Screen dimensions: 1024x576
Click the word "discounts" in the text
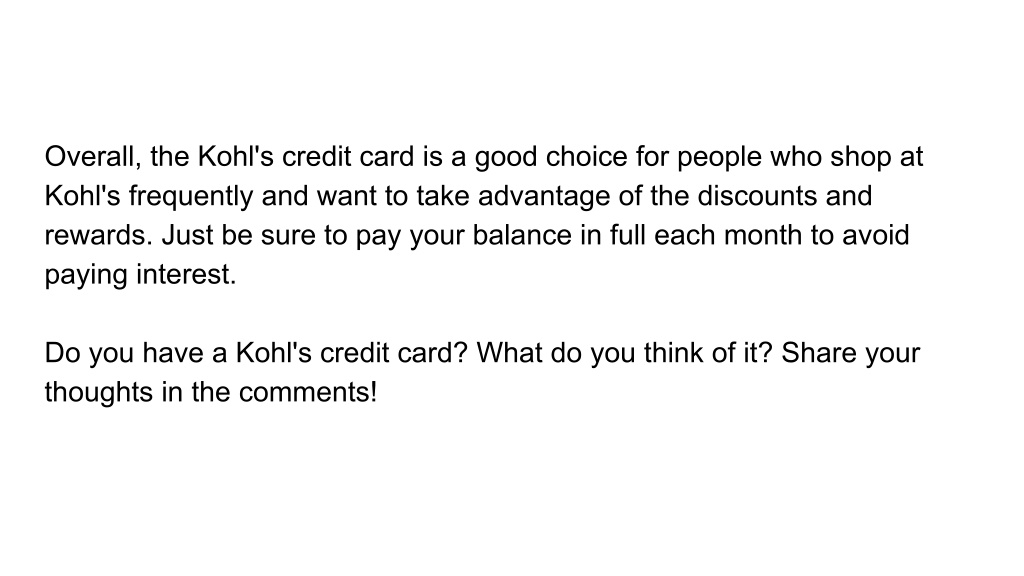tap(758, 196)
